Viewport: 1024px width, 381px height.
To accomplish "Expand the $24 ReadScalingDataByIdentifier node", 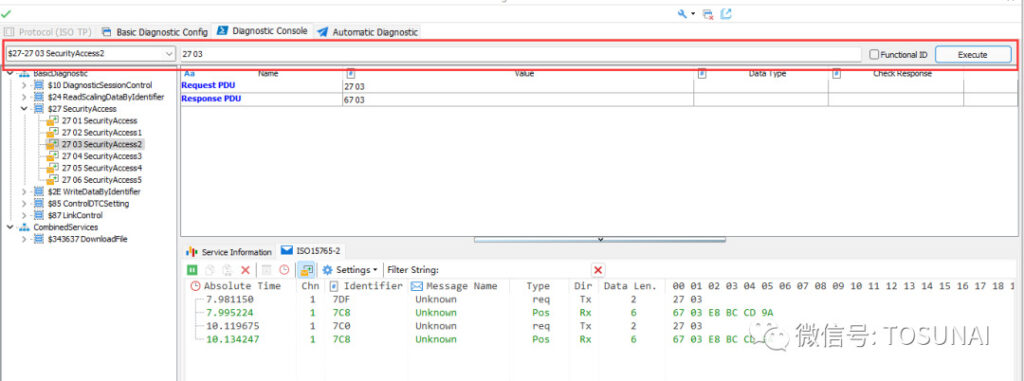I will (24, 97).
